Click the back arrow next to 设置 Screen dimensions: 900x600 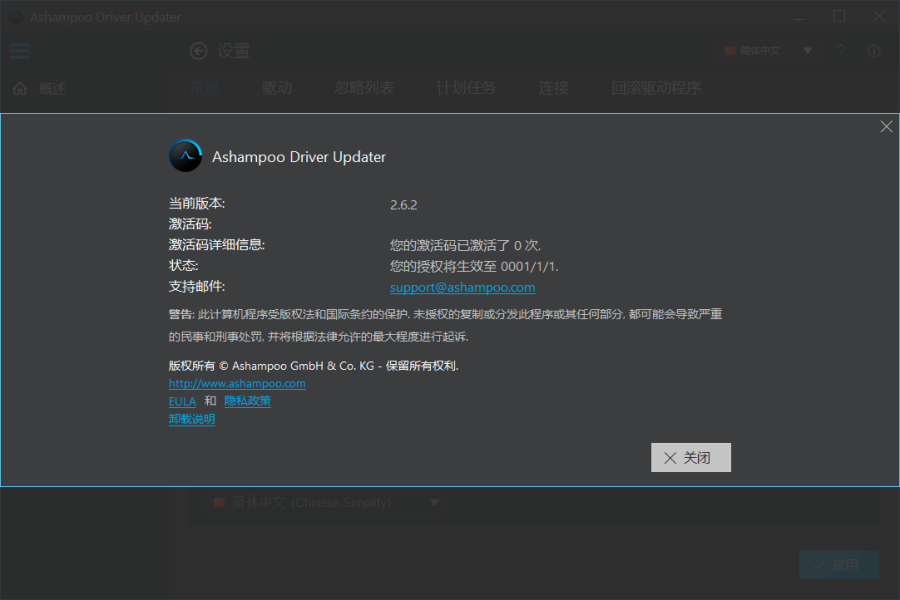click(x=199, y=51)
